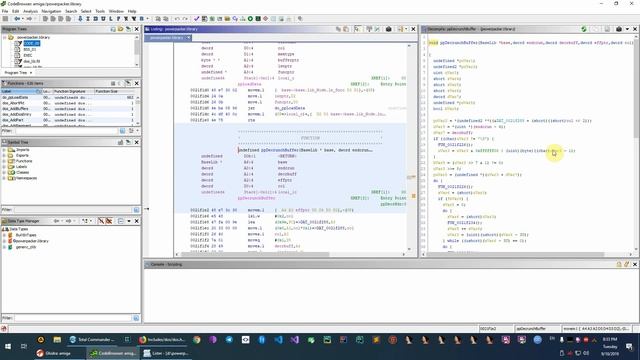Click the Data Type Manager filter field
This screenshot has height=360, width=640.
[73, 318]
